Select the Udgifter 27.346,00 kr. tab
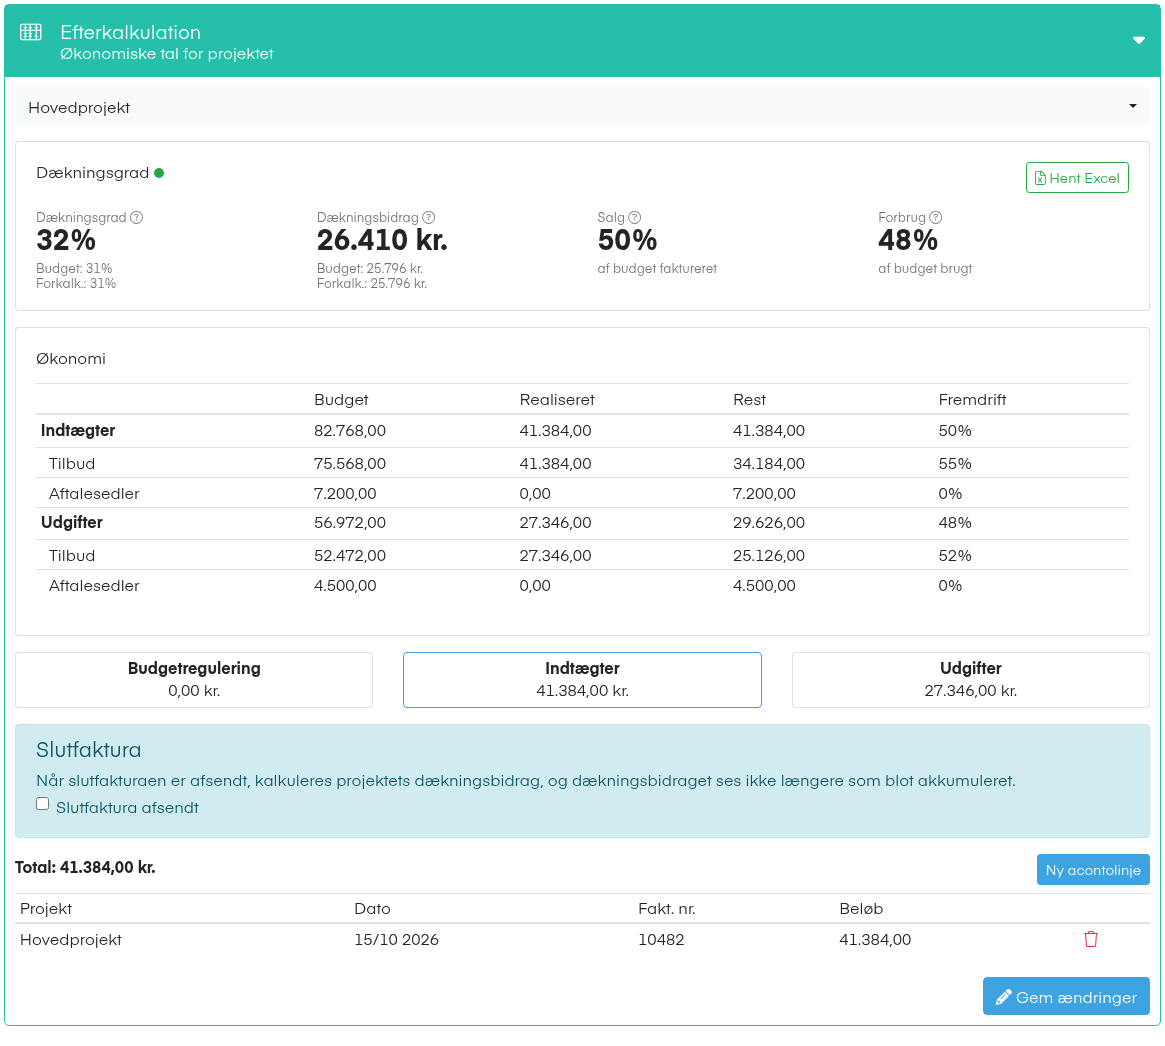 970,680
